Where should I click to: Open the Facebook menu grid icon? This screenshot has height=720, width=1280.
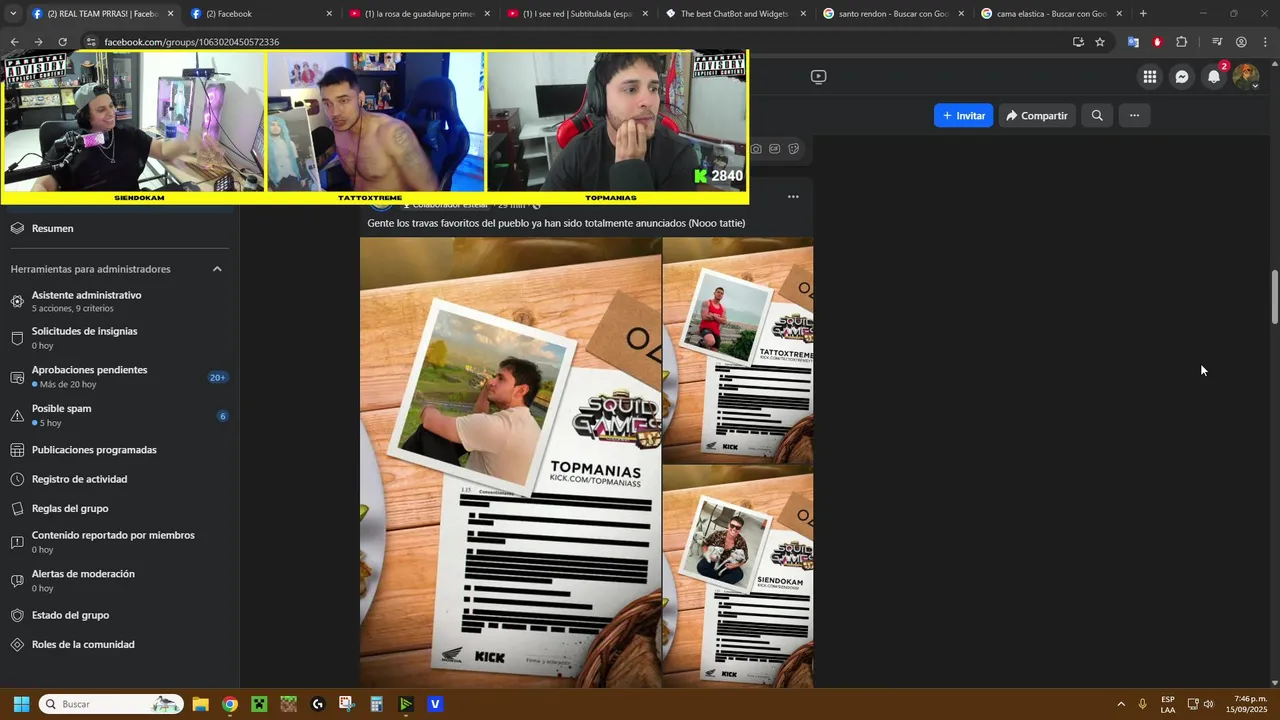click(x=1150, y=77)
